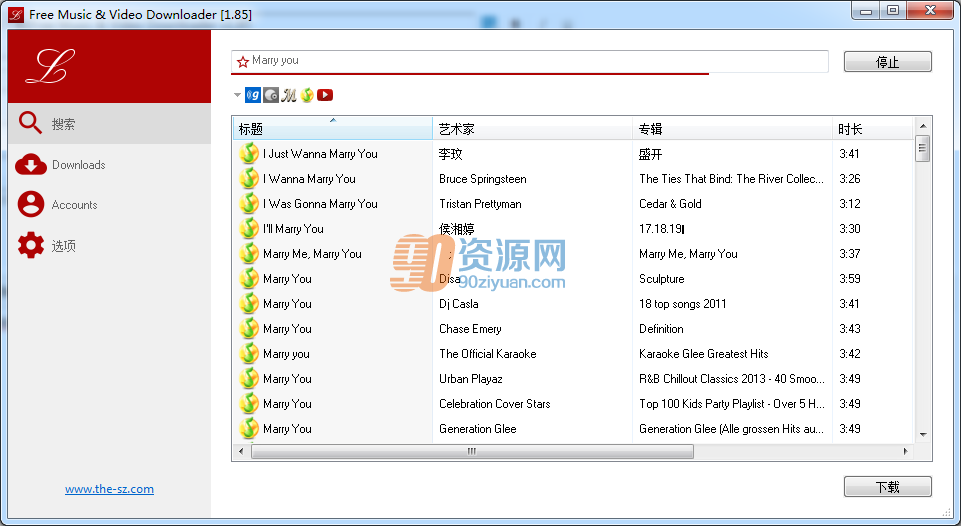Sort by the 时长 duration column header
This screenshot has width=961, height=526.
click(x=872, y=129)
